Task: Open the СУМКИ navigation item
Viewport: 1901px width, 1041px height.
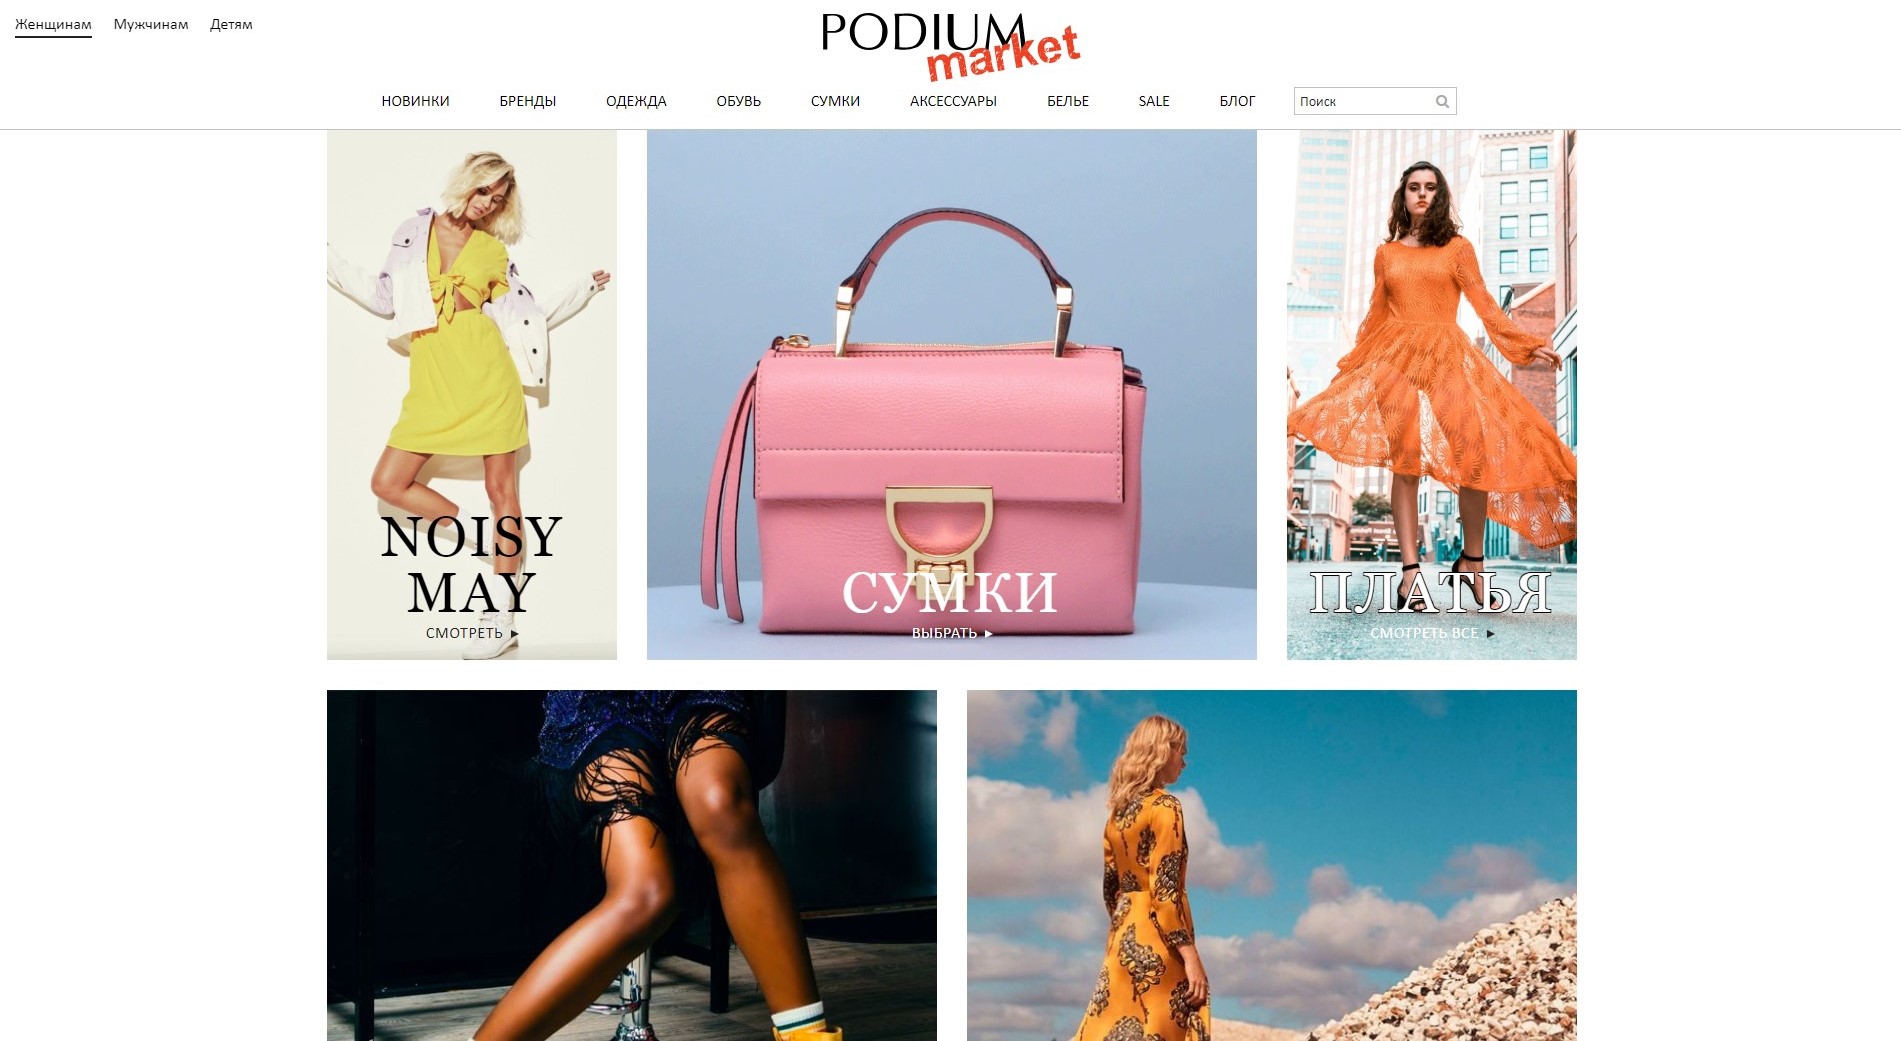Action: [x=835, y=101]
